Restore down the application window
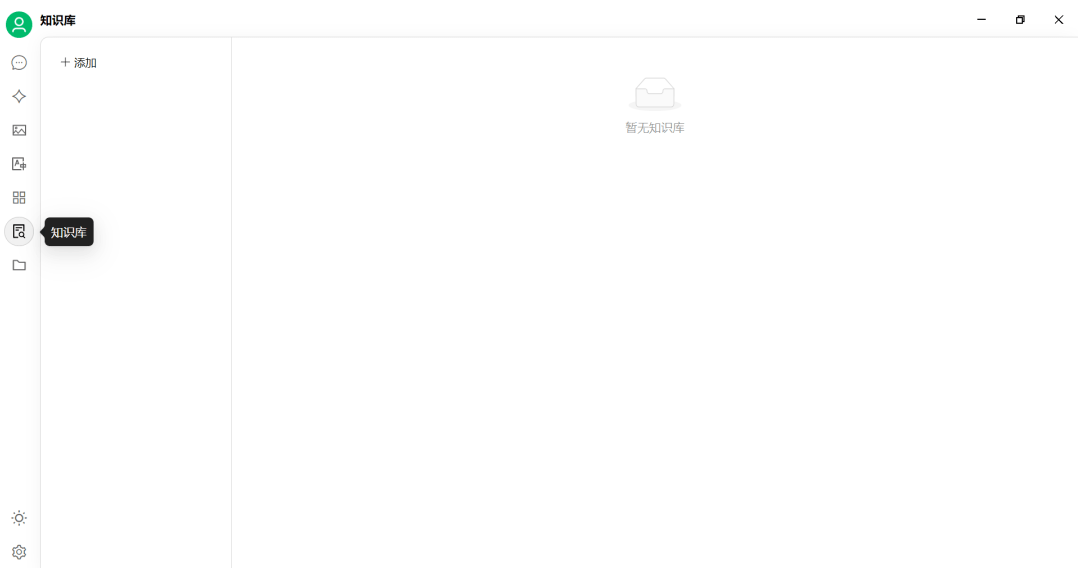The width and height of the screenshot is (1079, 568). (1020, 20)
